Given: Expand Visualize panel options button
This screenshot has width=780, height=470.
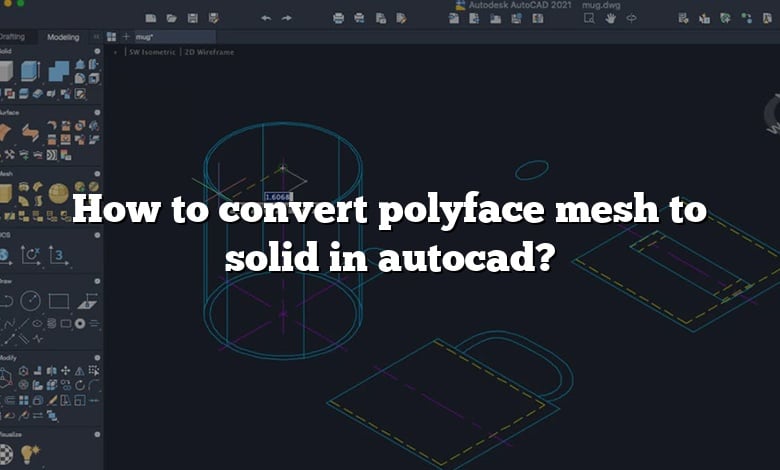Looking at the screenshot, I should pyautogui.click(x=97, y=434).
